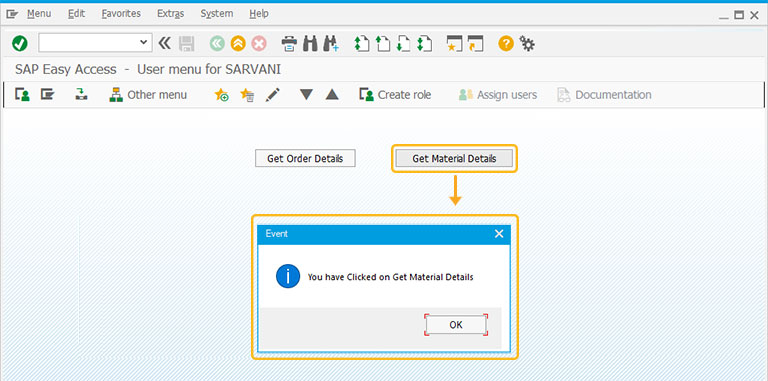Open the Menu menu

point(39,14)
